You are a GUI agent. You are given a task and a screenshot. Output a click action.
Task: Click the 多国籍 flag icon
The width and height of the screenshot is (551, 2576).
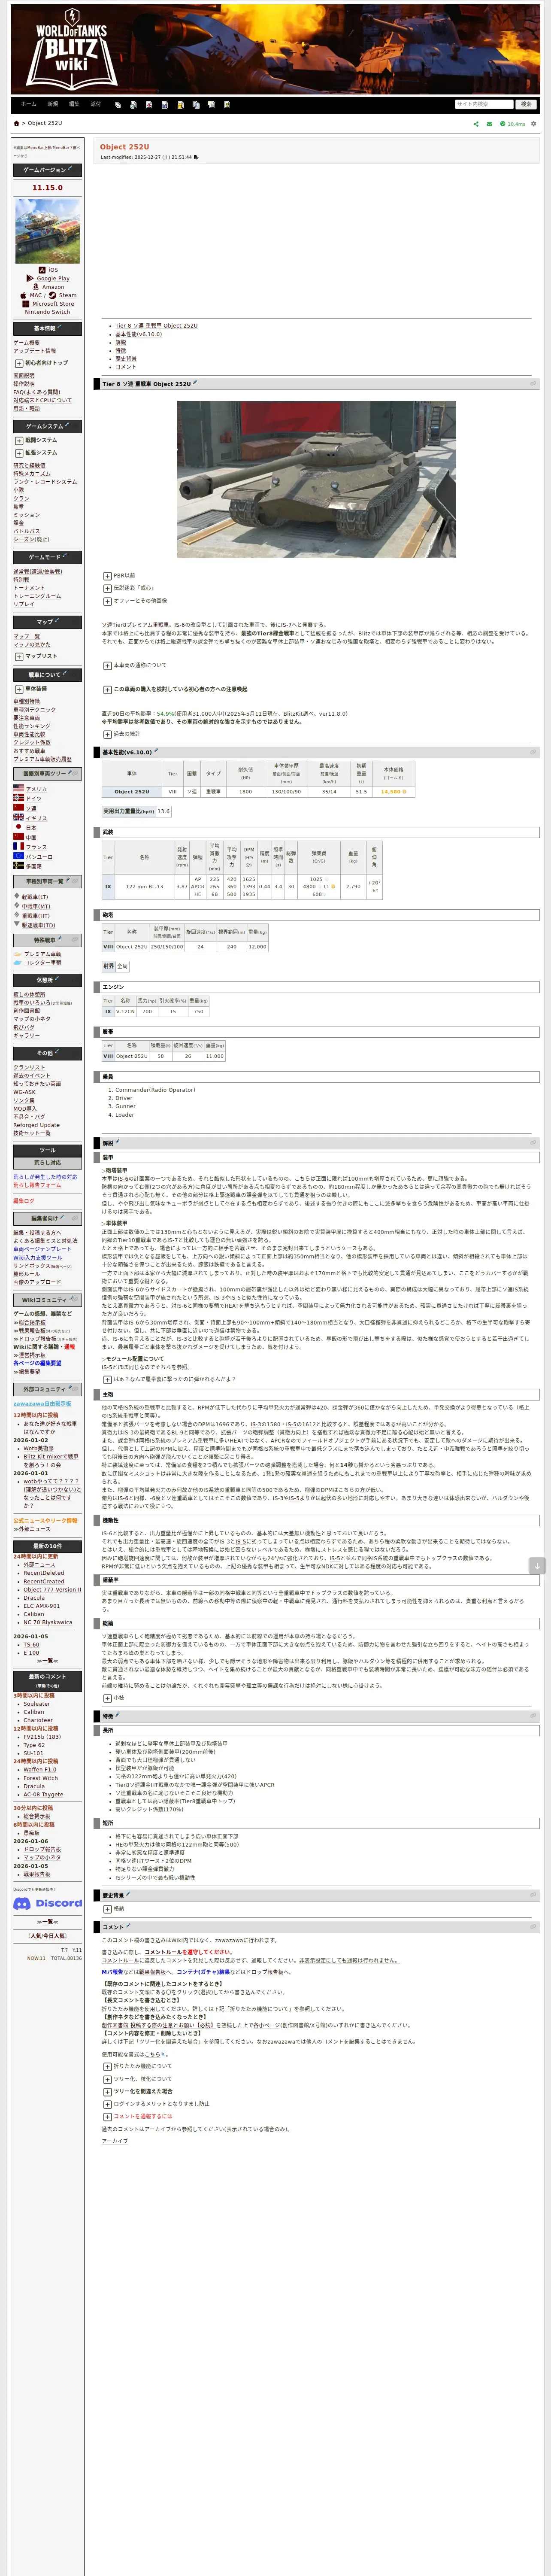pos(18,866)
